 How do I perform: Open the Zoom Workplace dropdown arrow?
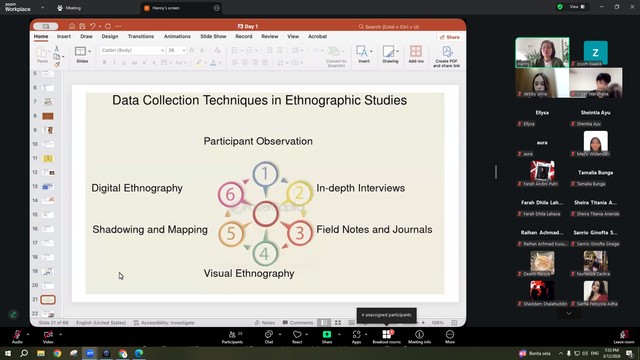click(x=42, y=7)
